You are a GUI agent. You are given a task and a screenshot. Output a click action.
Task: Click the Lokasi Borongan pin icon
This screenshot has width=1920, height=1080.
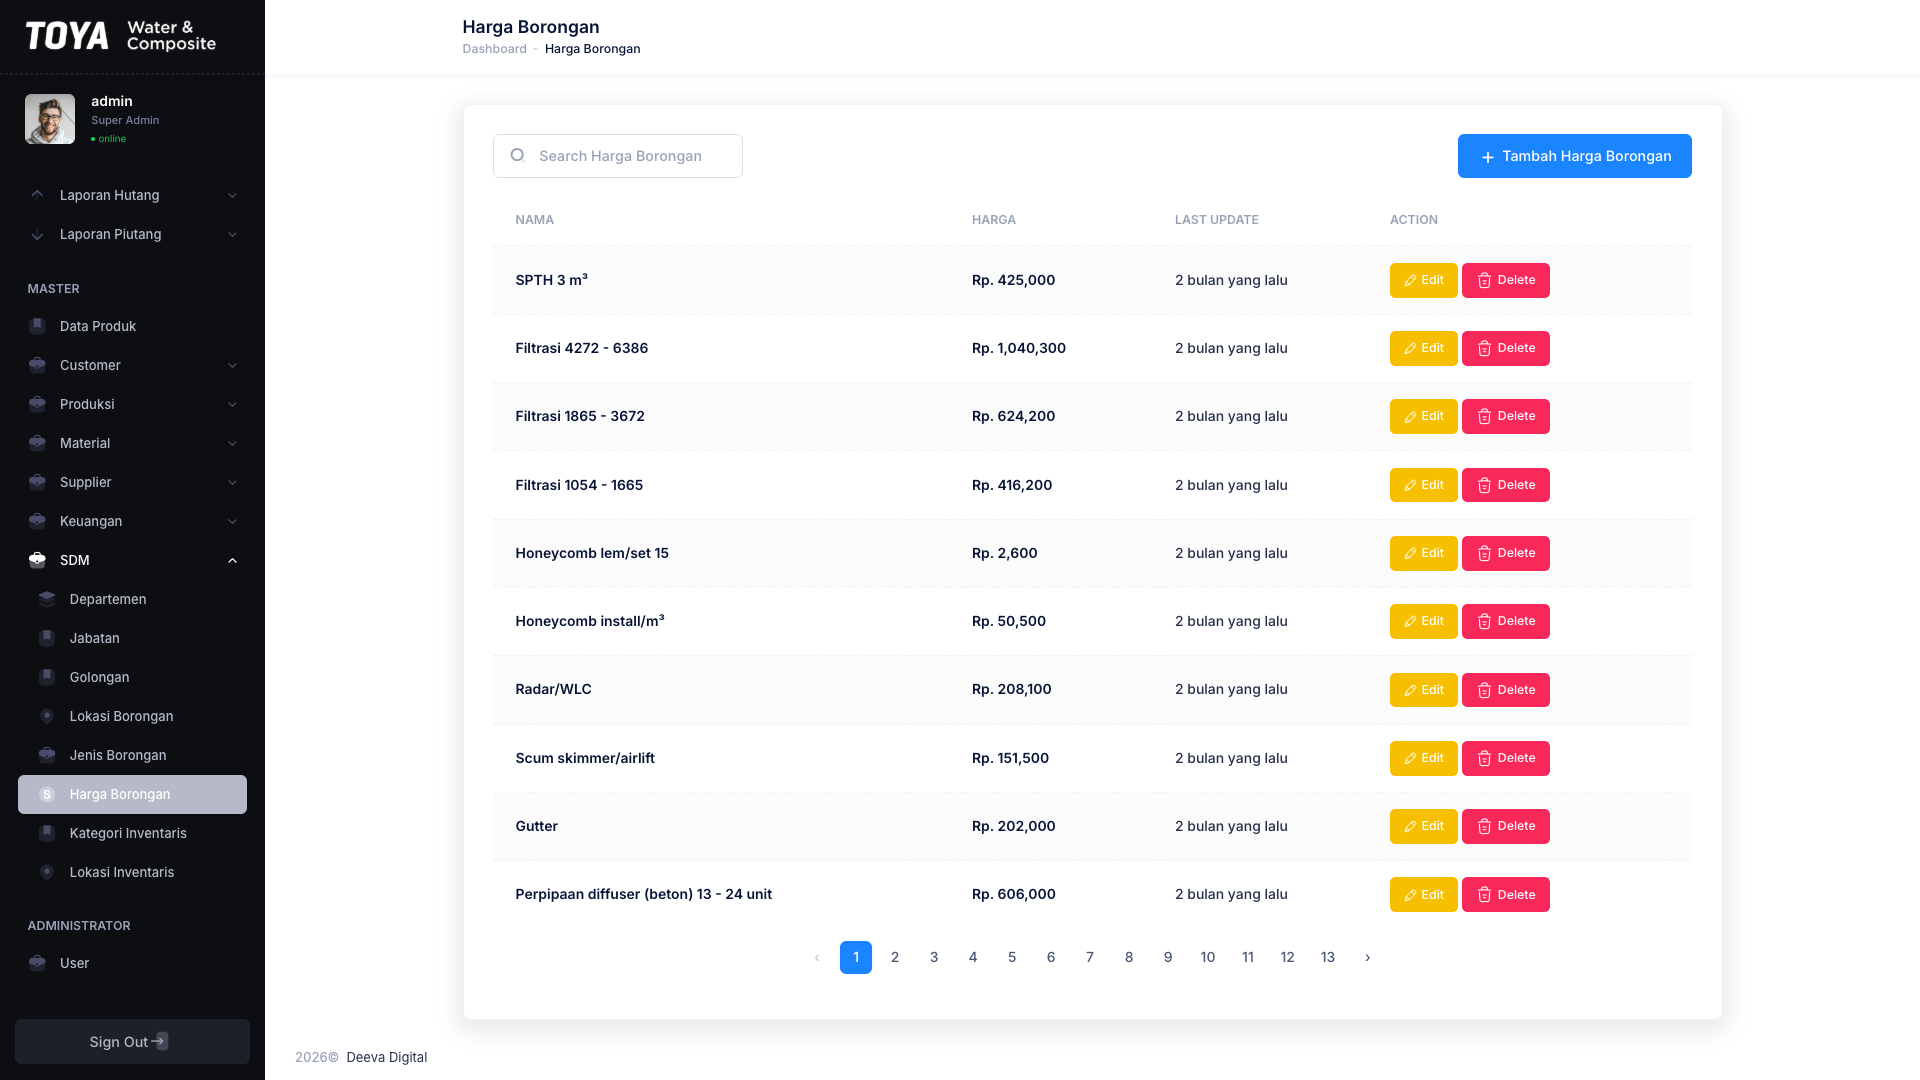click(47, 716)
